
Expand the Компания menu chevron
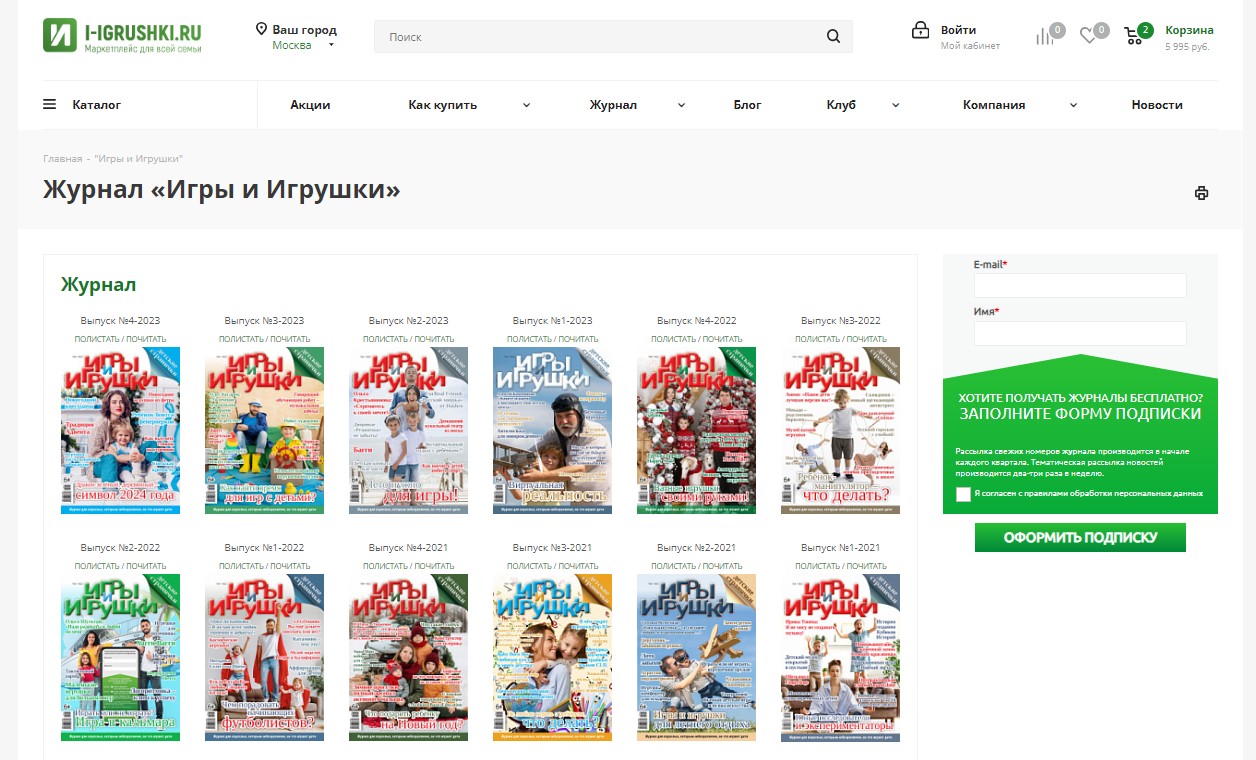coord(1073,105)
